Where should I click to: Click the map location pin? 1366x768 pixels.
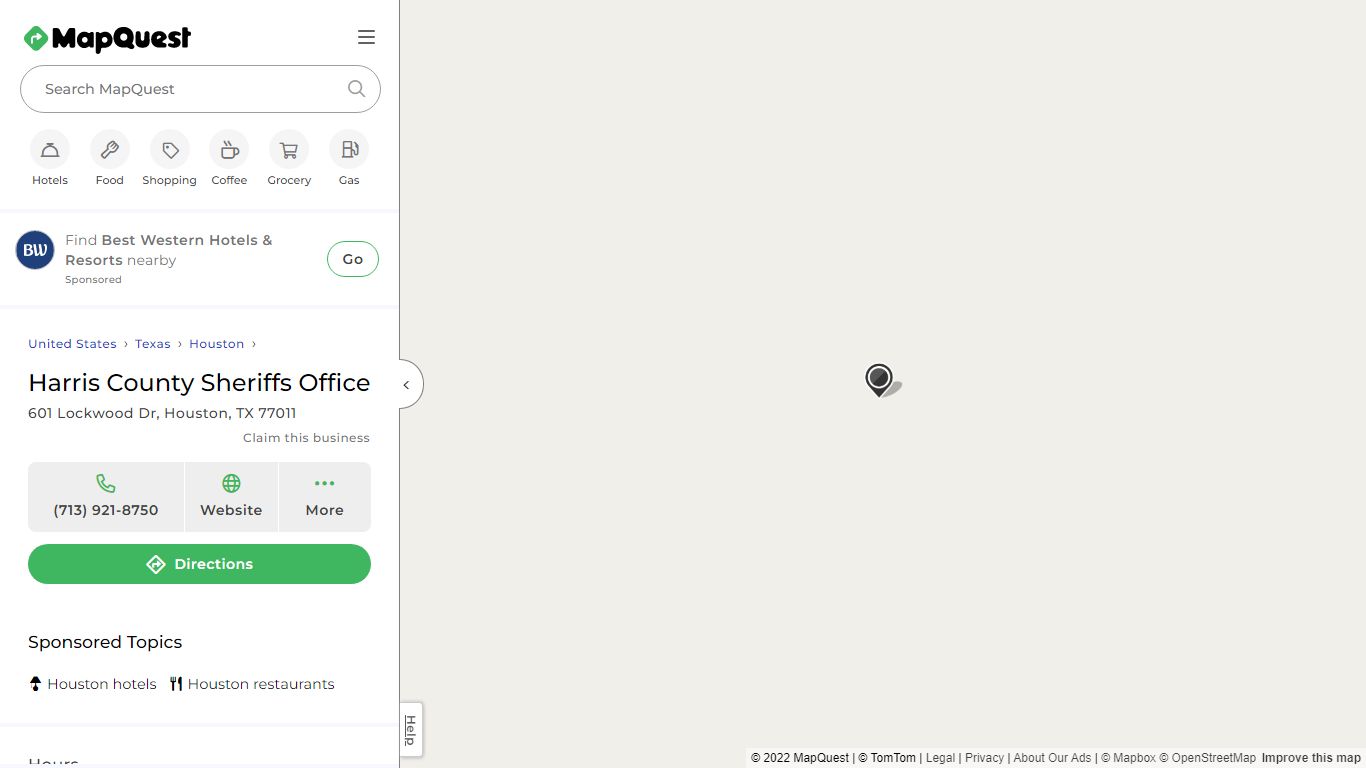point(879,380)
